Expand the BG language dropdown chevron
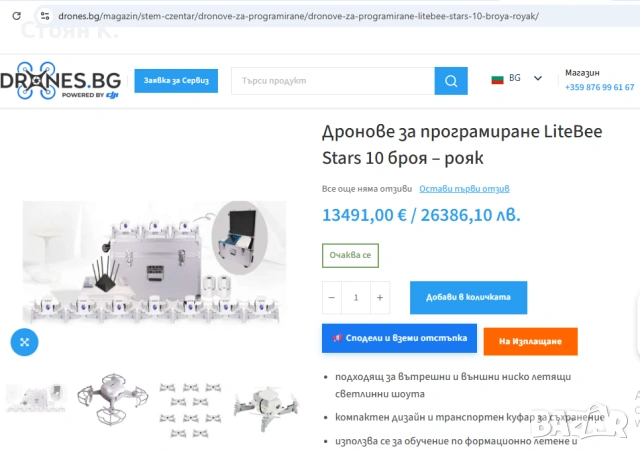Image resolution: width=640 pixels, height=451 pixels. click(538, 78)
